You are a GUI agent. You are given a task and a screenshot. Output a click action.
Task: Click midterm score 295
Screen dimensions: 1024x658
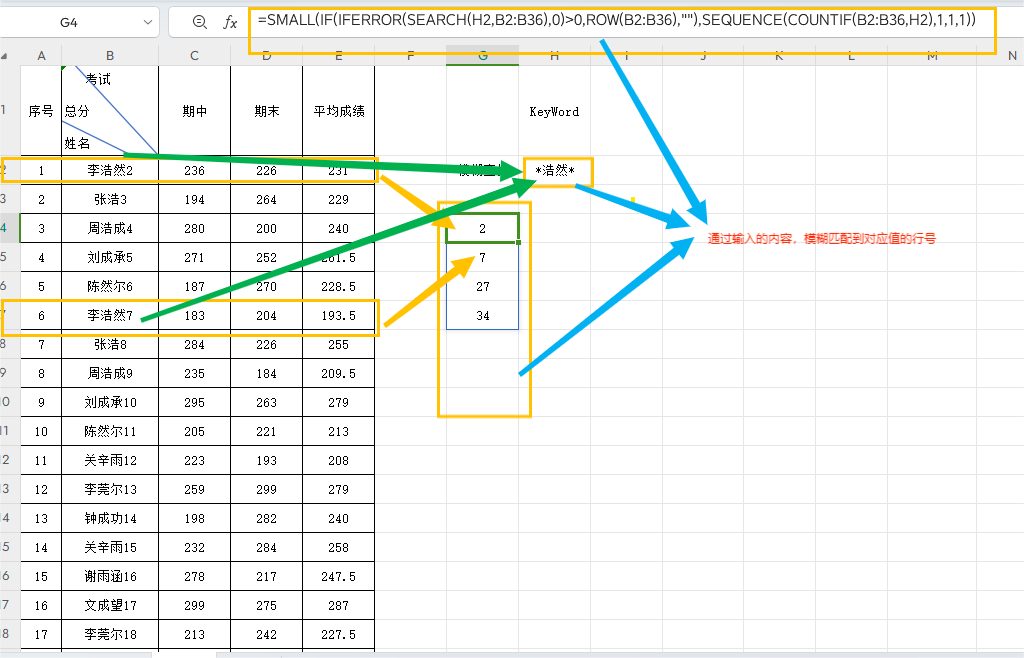coord(195,402)
